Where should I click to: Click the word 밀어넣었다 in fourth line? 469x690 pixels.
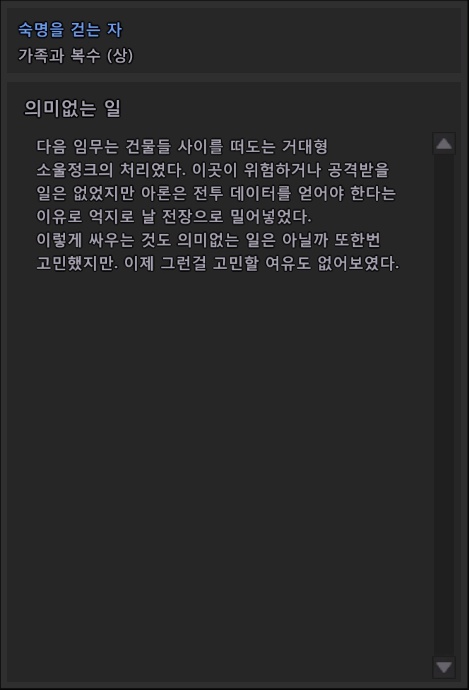tap(271, 217)
